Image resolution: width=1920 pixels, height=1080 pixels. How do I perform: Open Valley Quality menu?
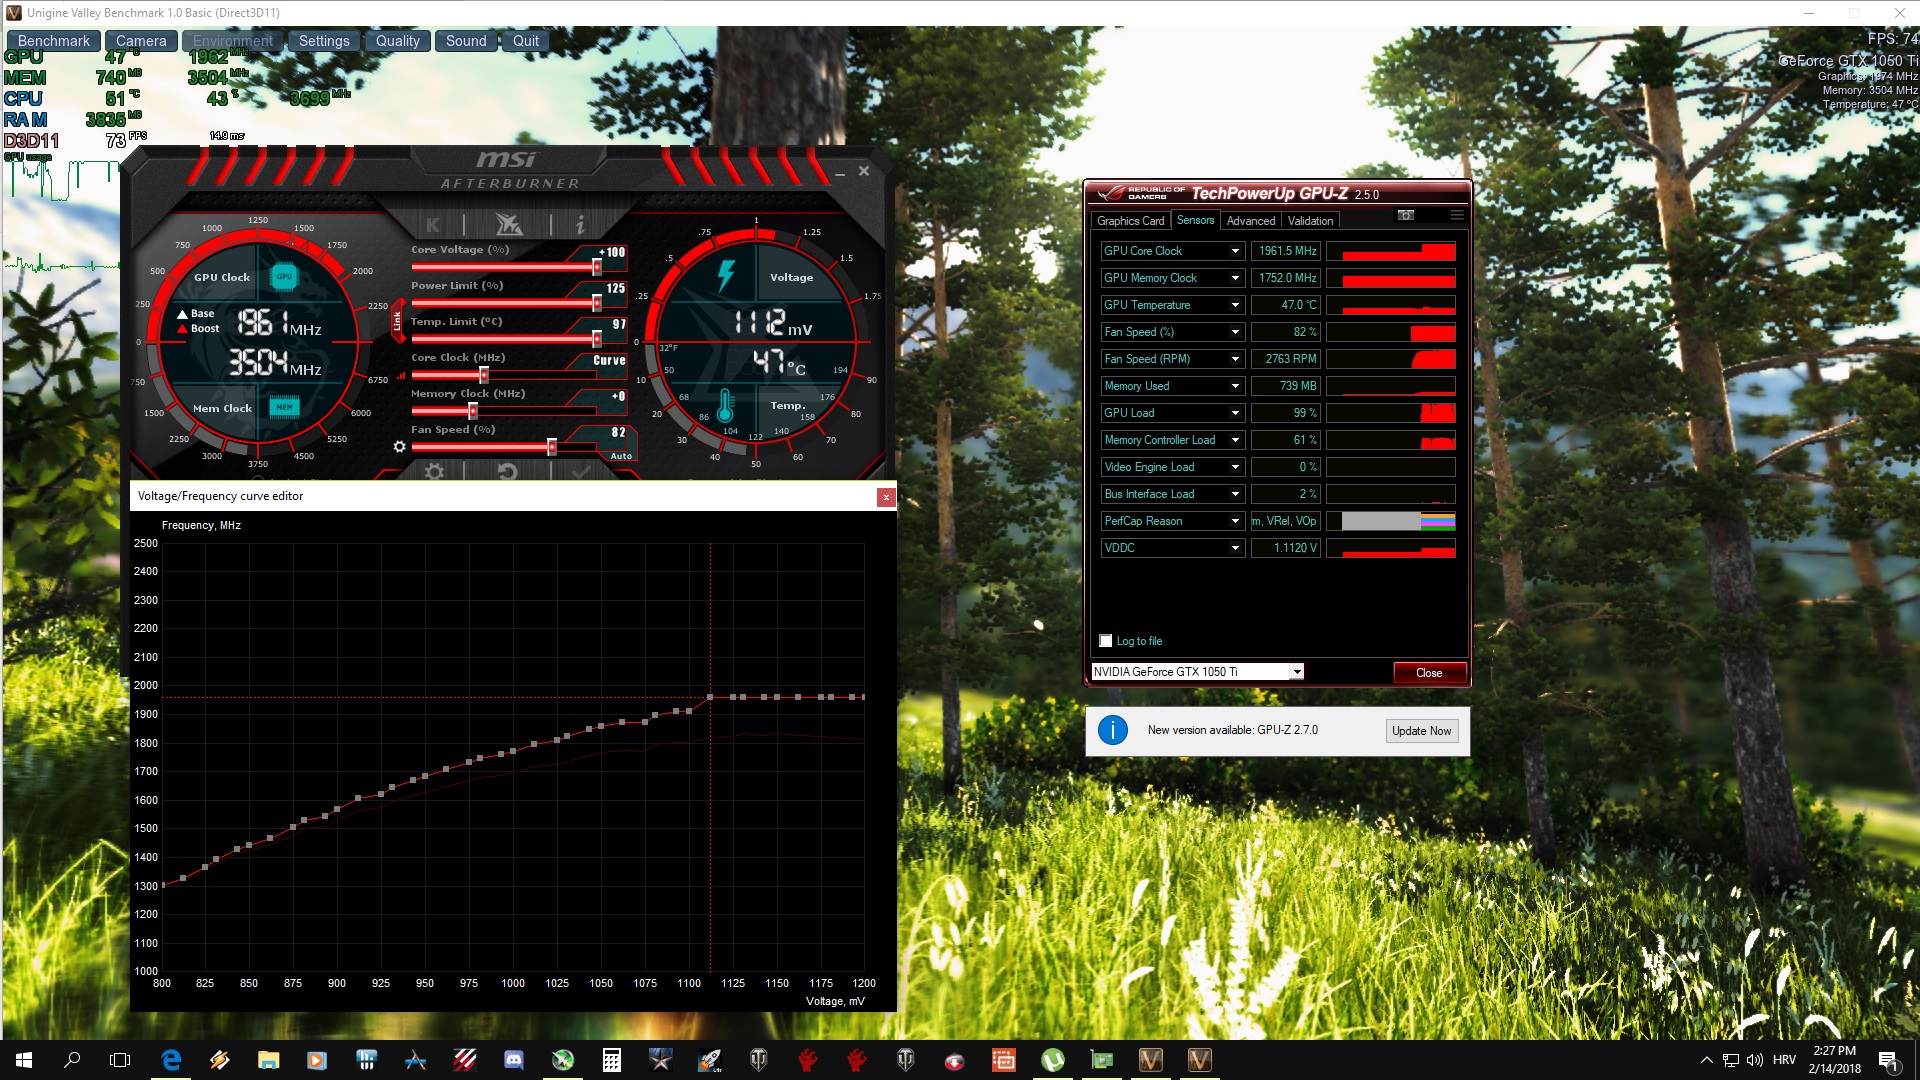398,41
